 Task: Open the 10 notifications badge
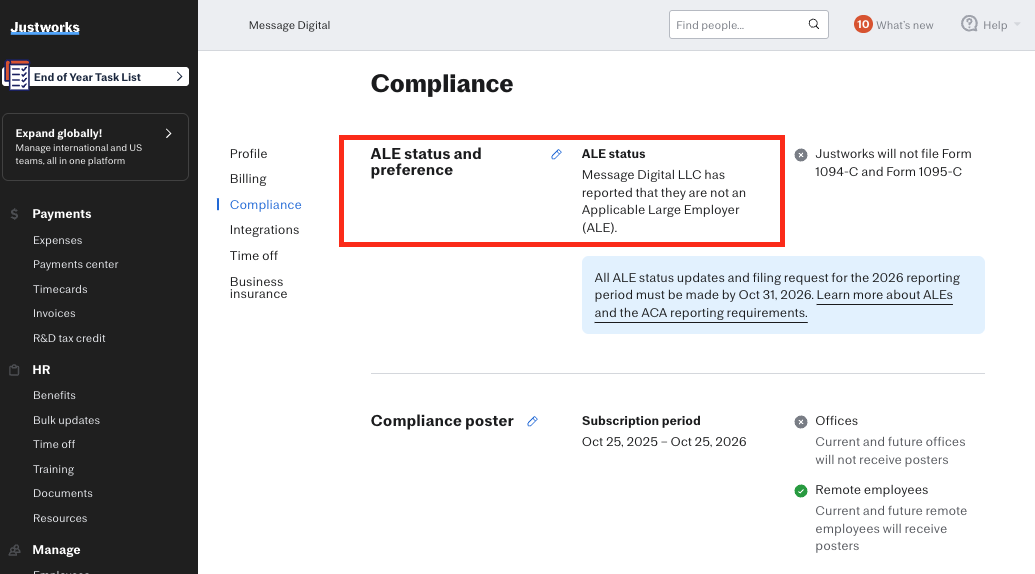click(863, 25)
